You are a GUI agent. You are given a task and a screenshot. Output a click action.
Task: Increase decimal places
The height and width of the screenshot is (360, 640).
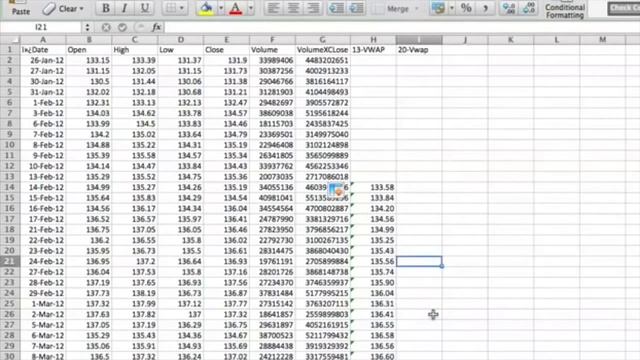[x=509, y=8]
